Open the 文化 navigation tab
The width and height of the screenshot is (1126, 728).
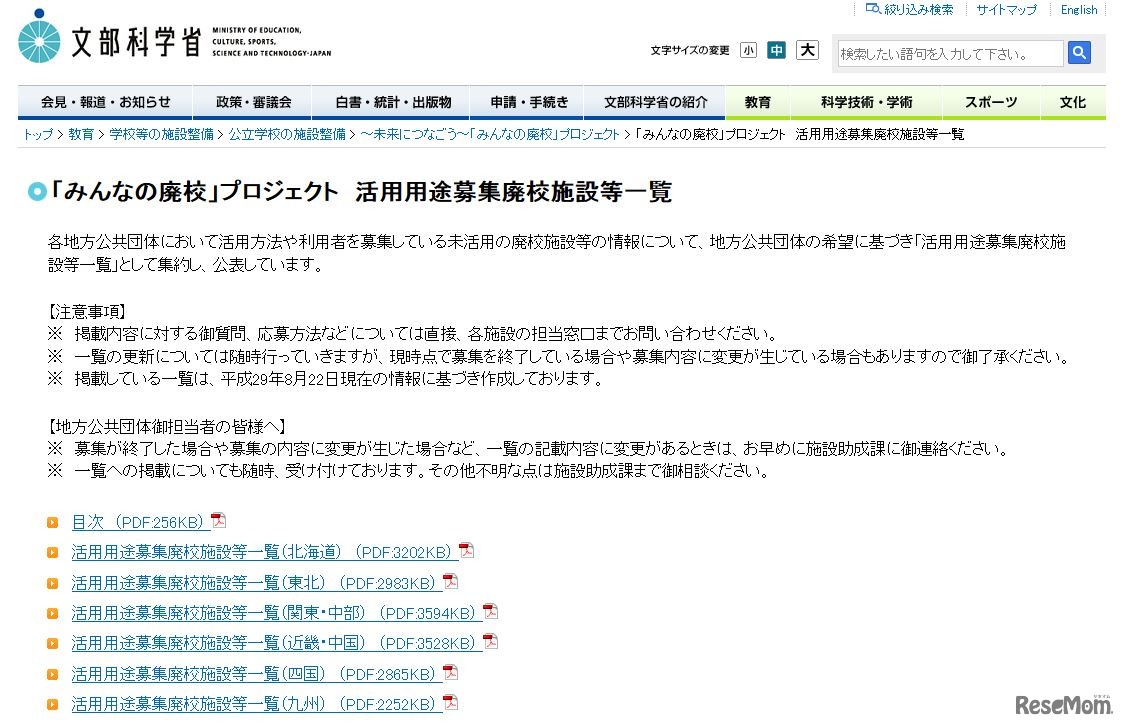tap(1072, 102)
